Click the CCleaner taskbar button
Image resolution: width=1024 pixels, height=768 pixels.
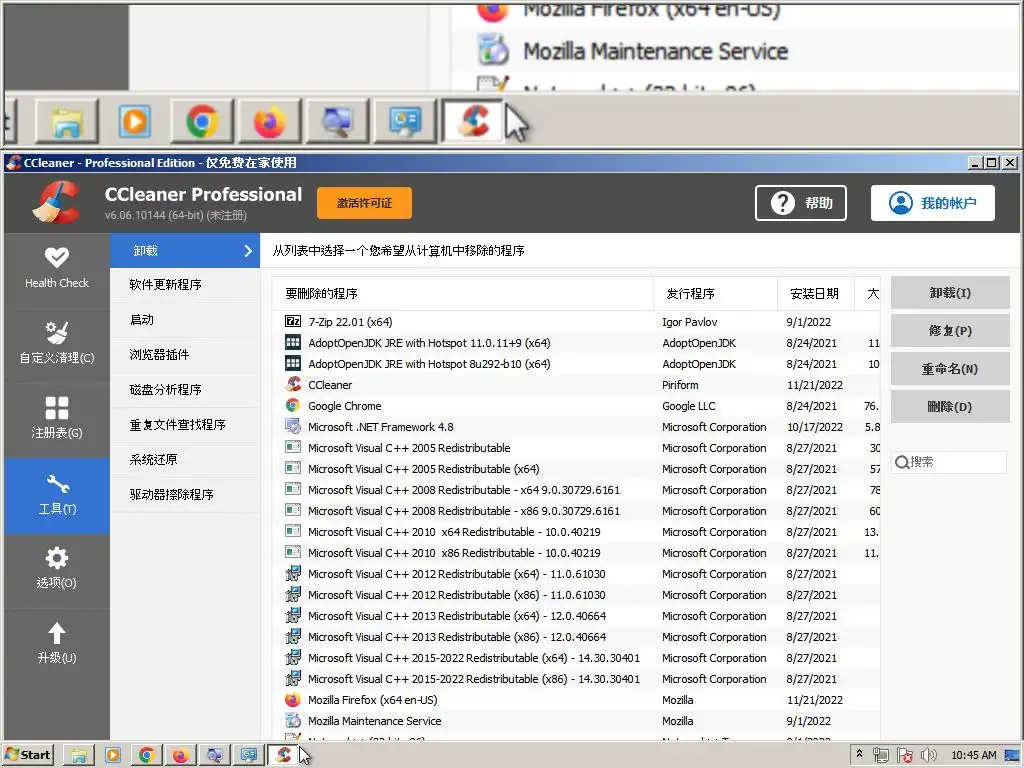283,755
